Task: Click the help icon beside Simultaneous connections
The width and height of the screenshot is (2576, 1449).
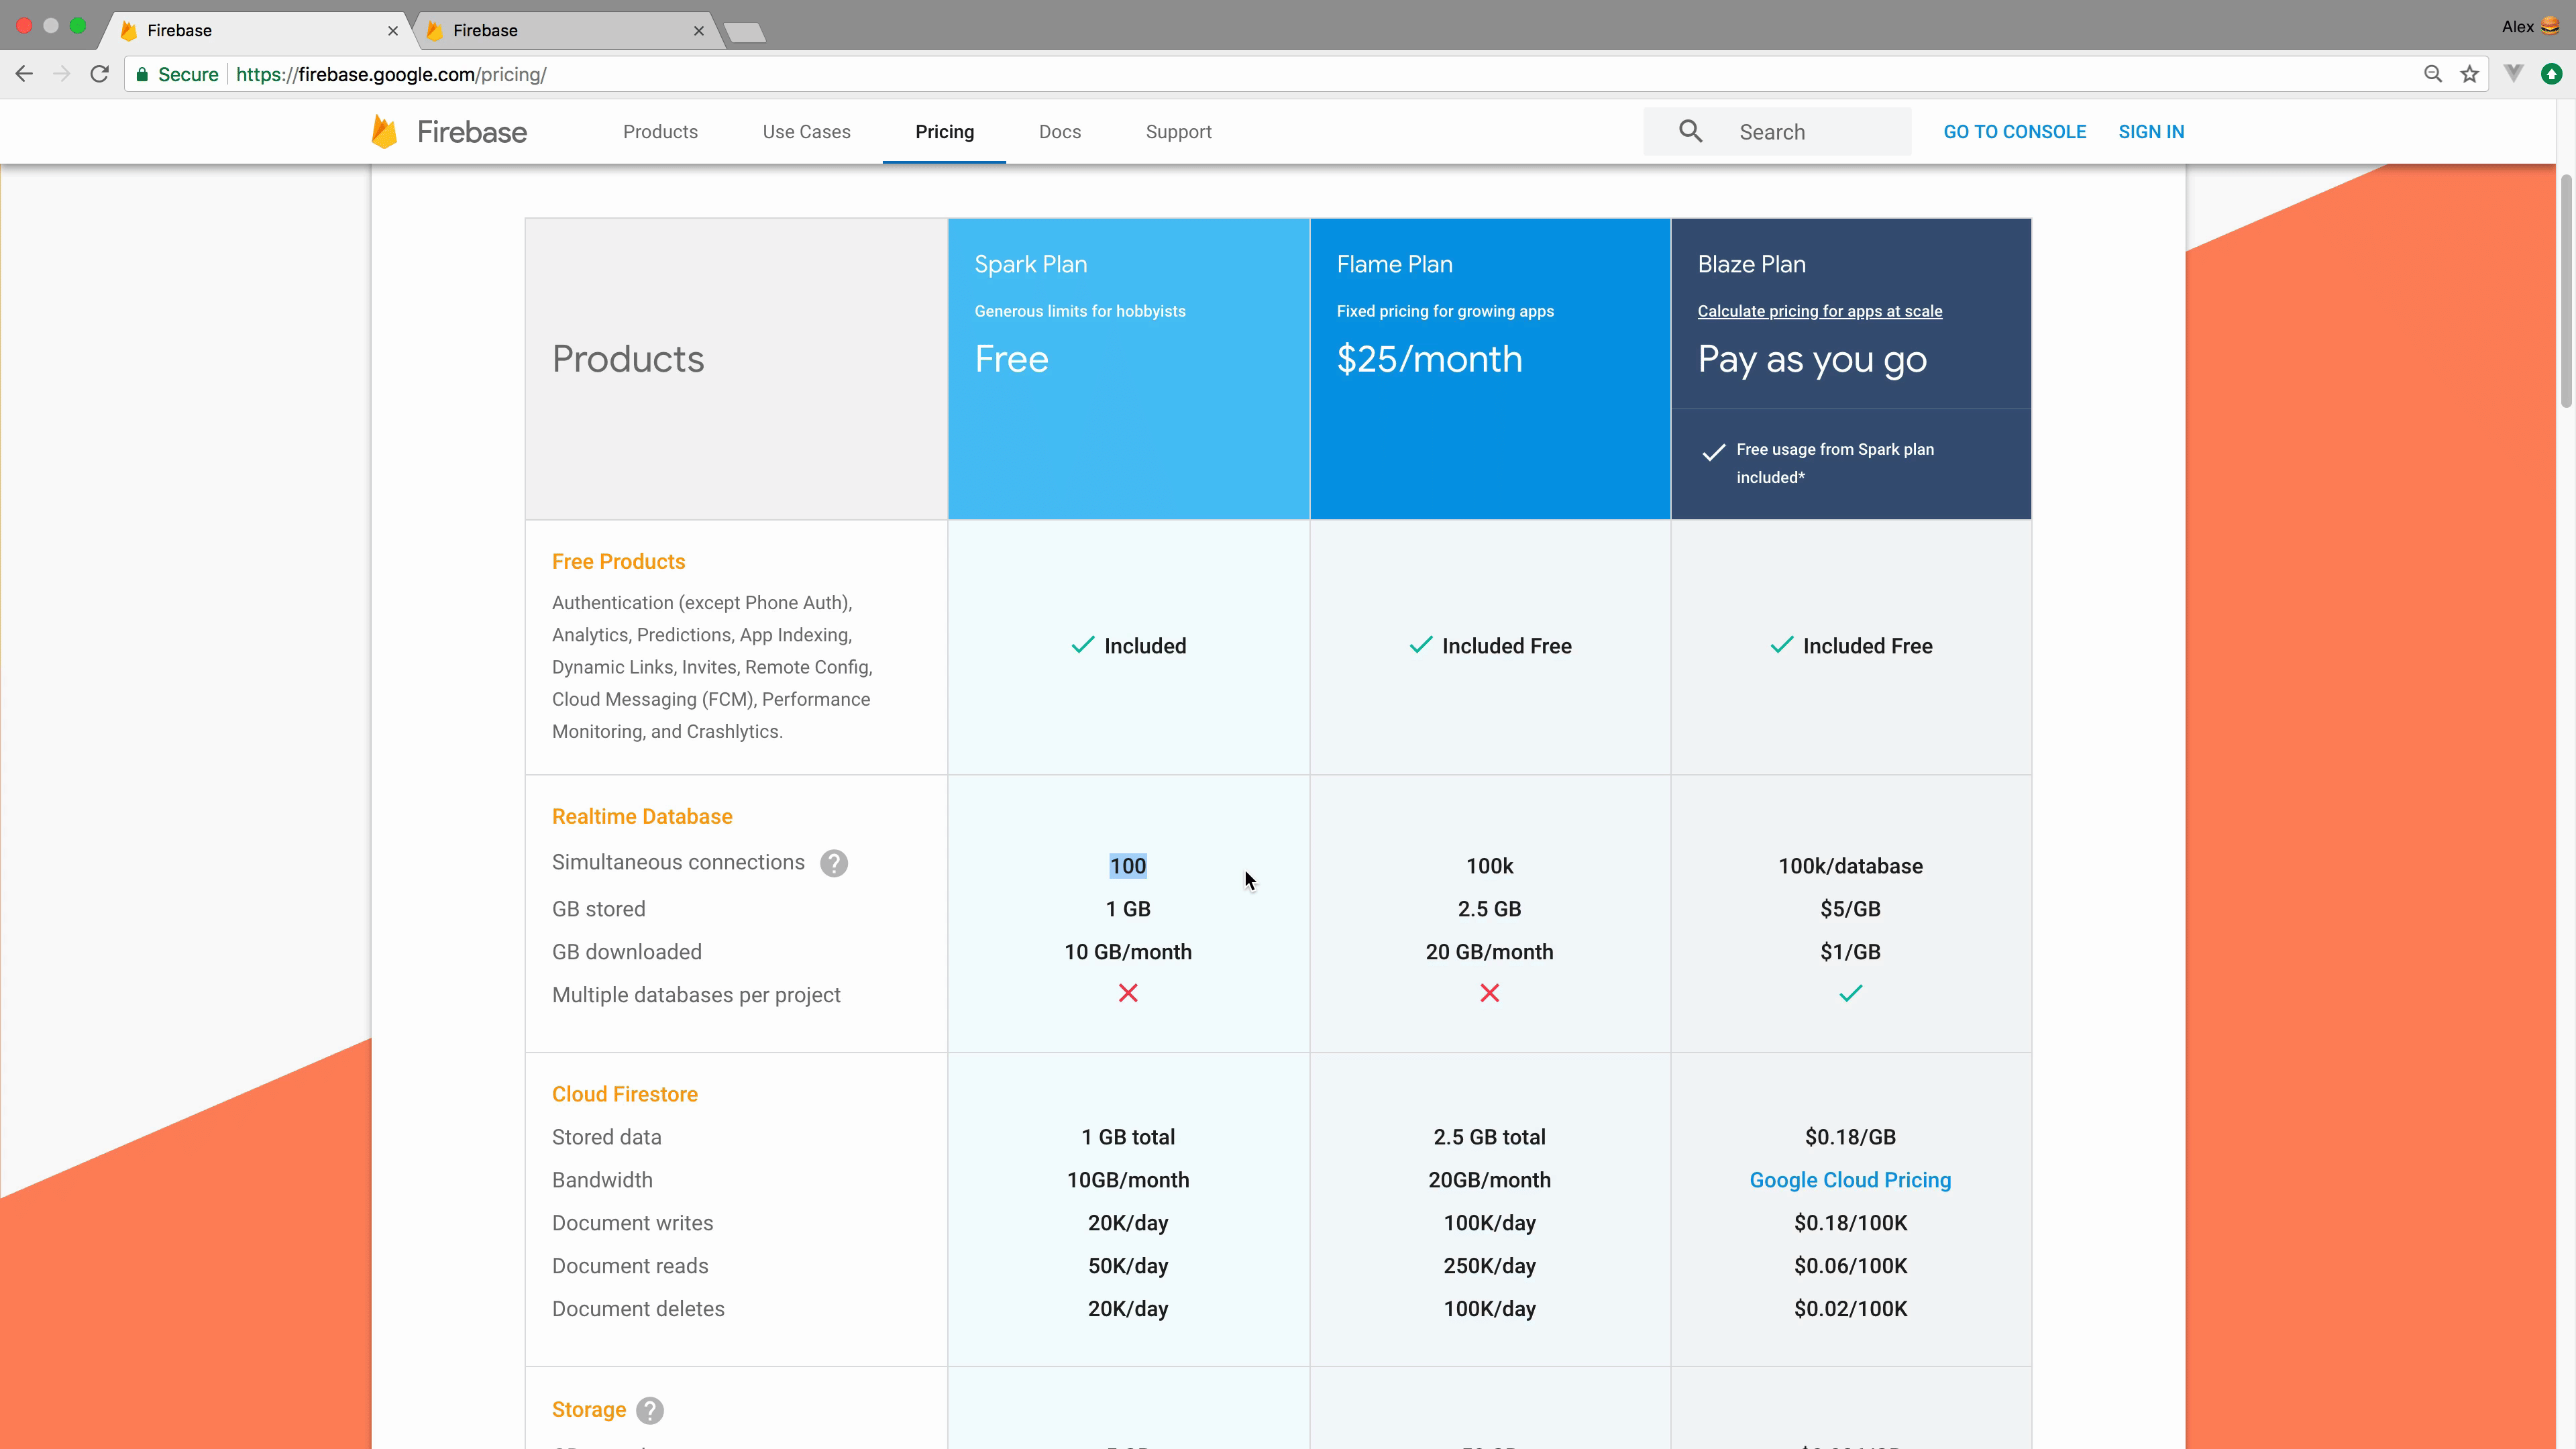Action: tap(834, 863)
